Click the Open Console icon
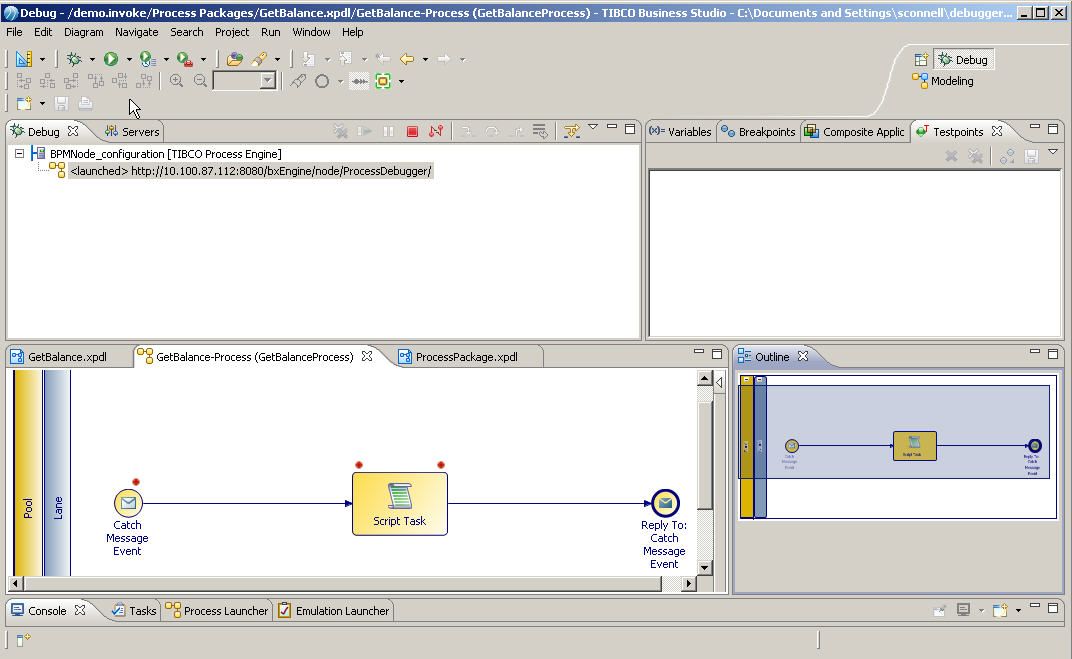The width and height of the screenshot is (1072, 659). 1000,610
